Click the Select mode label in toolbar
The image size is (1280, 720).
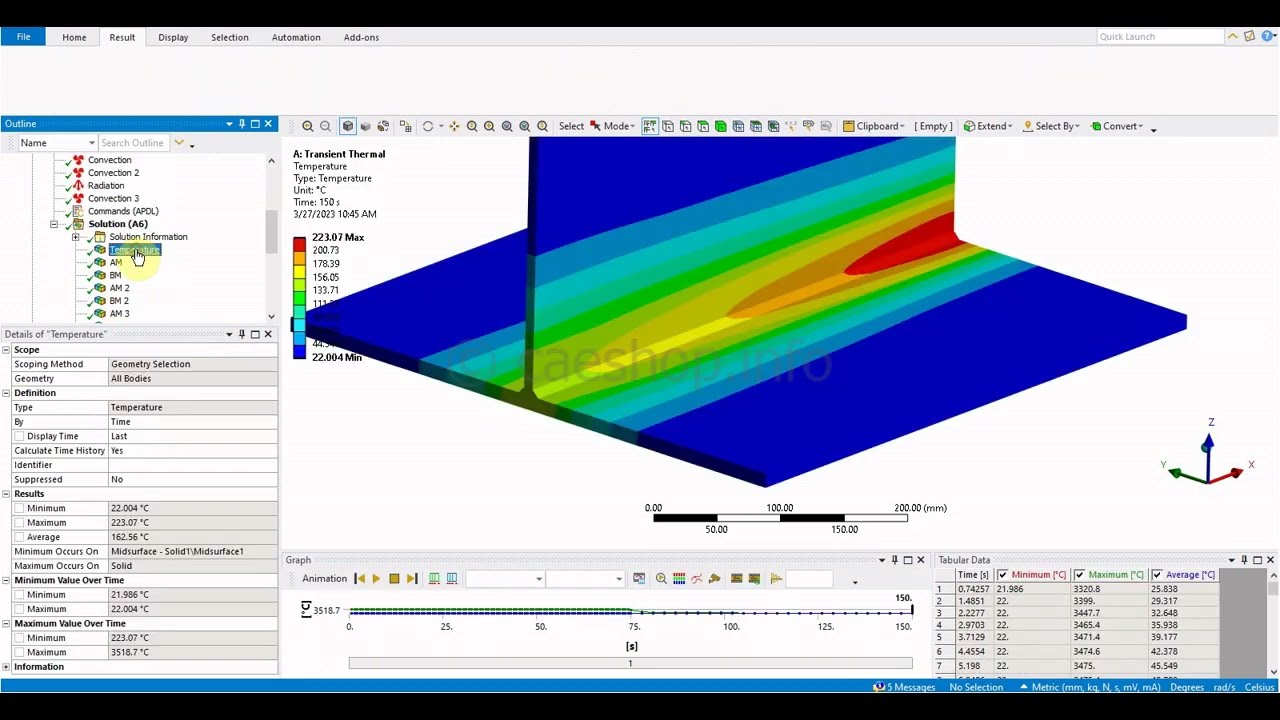571,126
